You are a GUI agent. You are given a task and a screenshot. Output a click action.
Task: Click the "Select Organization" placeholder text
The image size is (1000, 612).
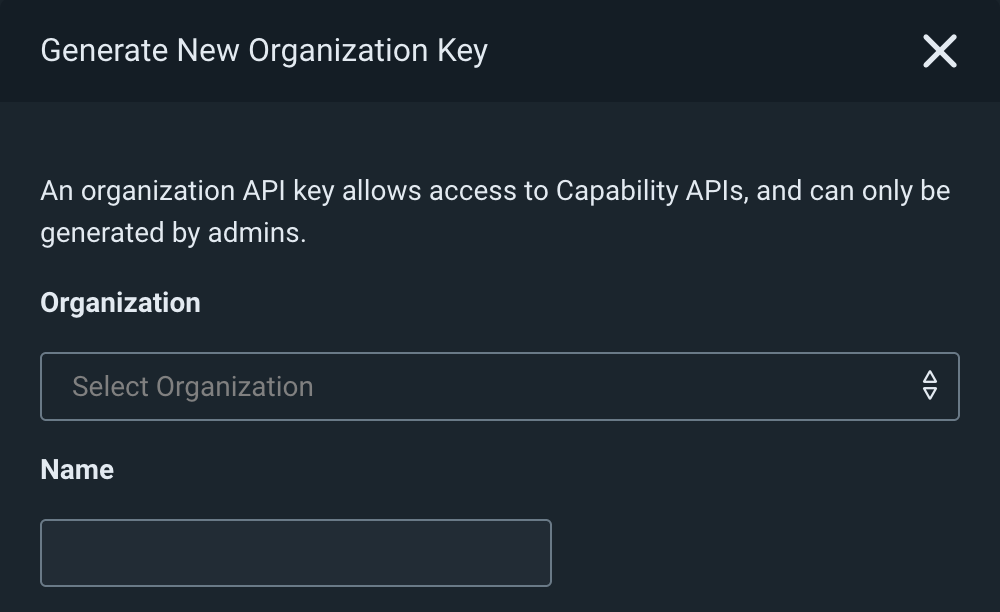(x=193, y=387)
